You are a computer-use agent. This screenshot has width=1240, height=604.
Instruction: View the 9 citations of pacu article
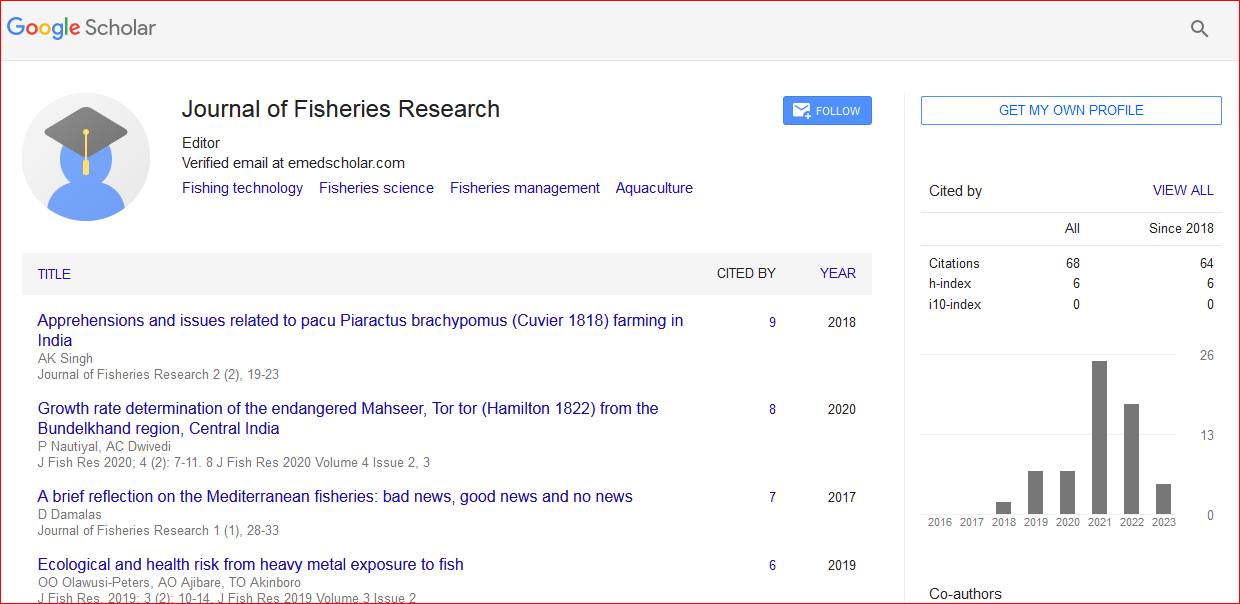pos(772,322)
